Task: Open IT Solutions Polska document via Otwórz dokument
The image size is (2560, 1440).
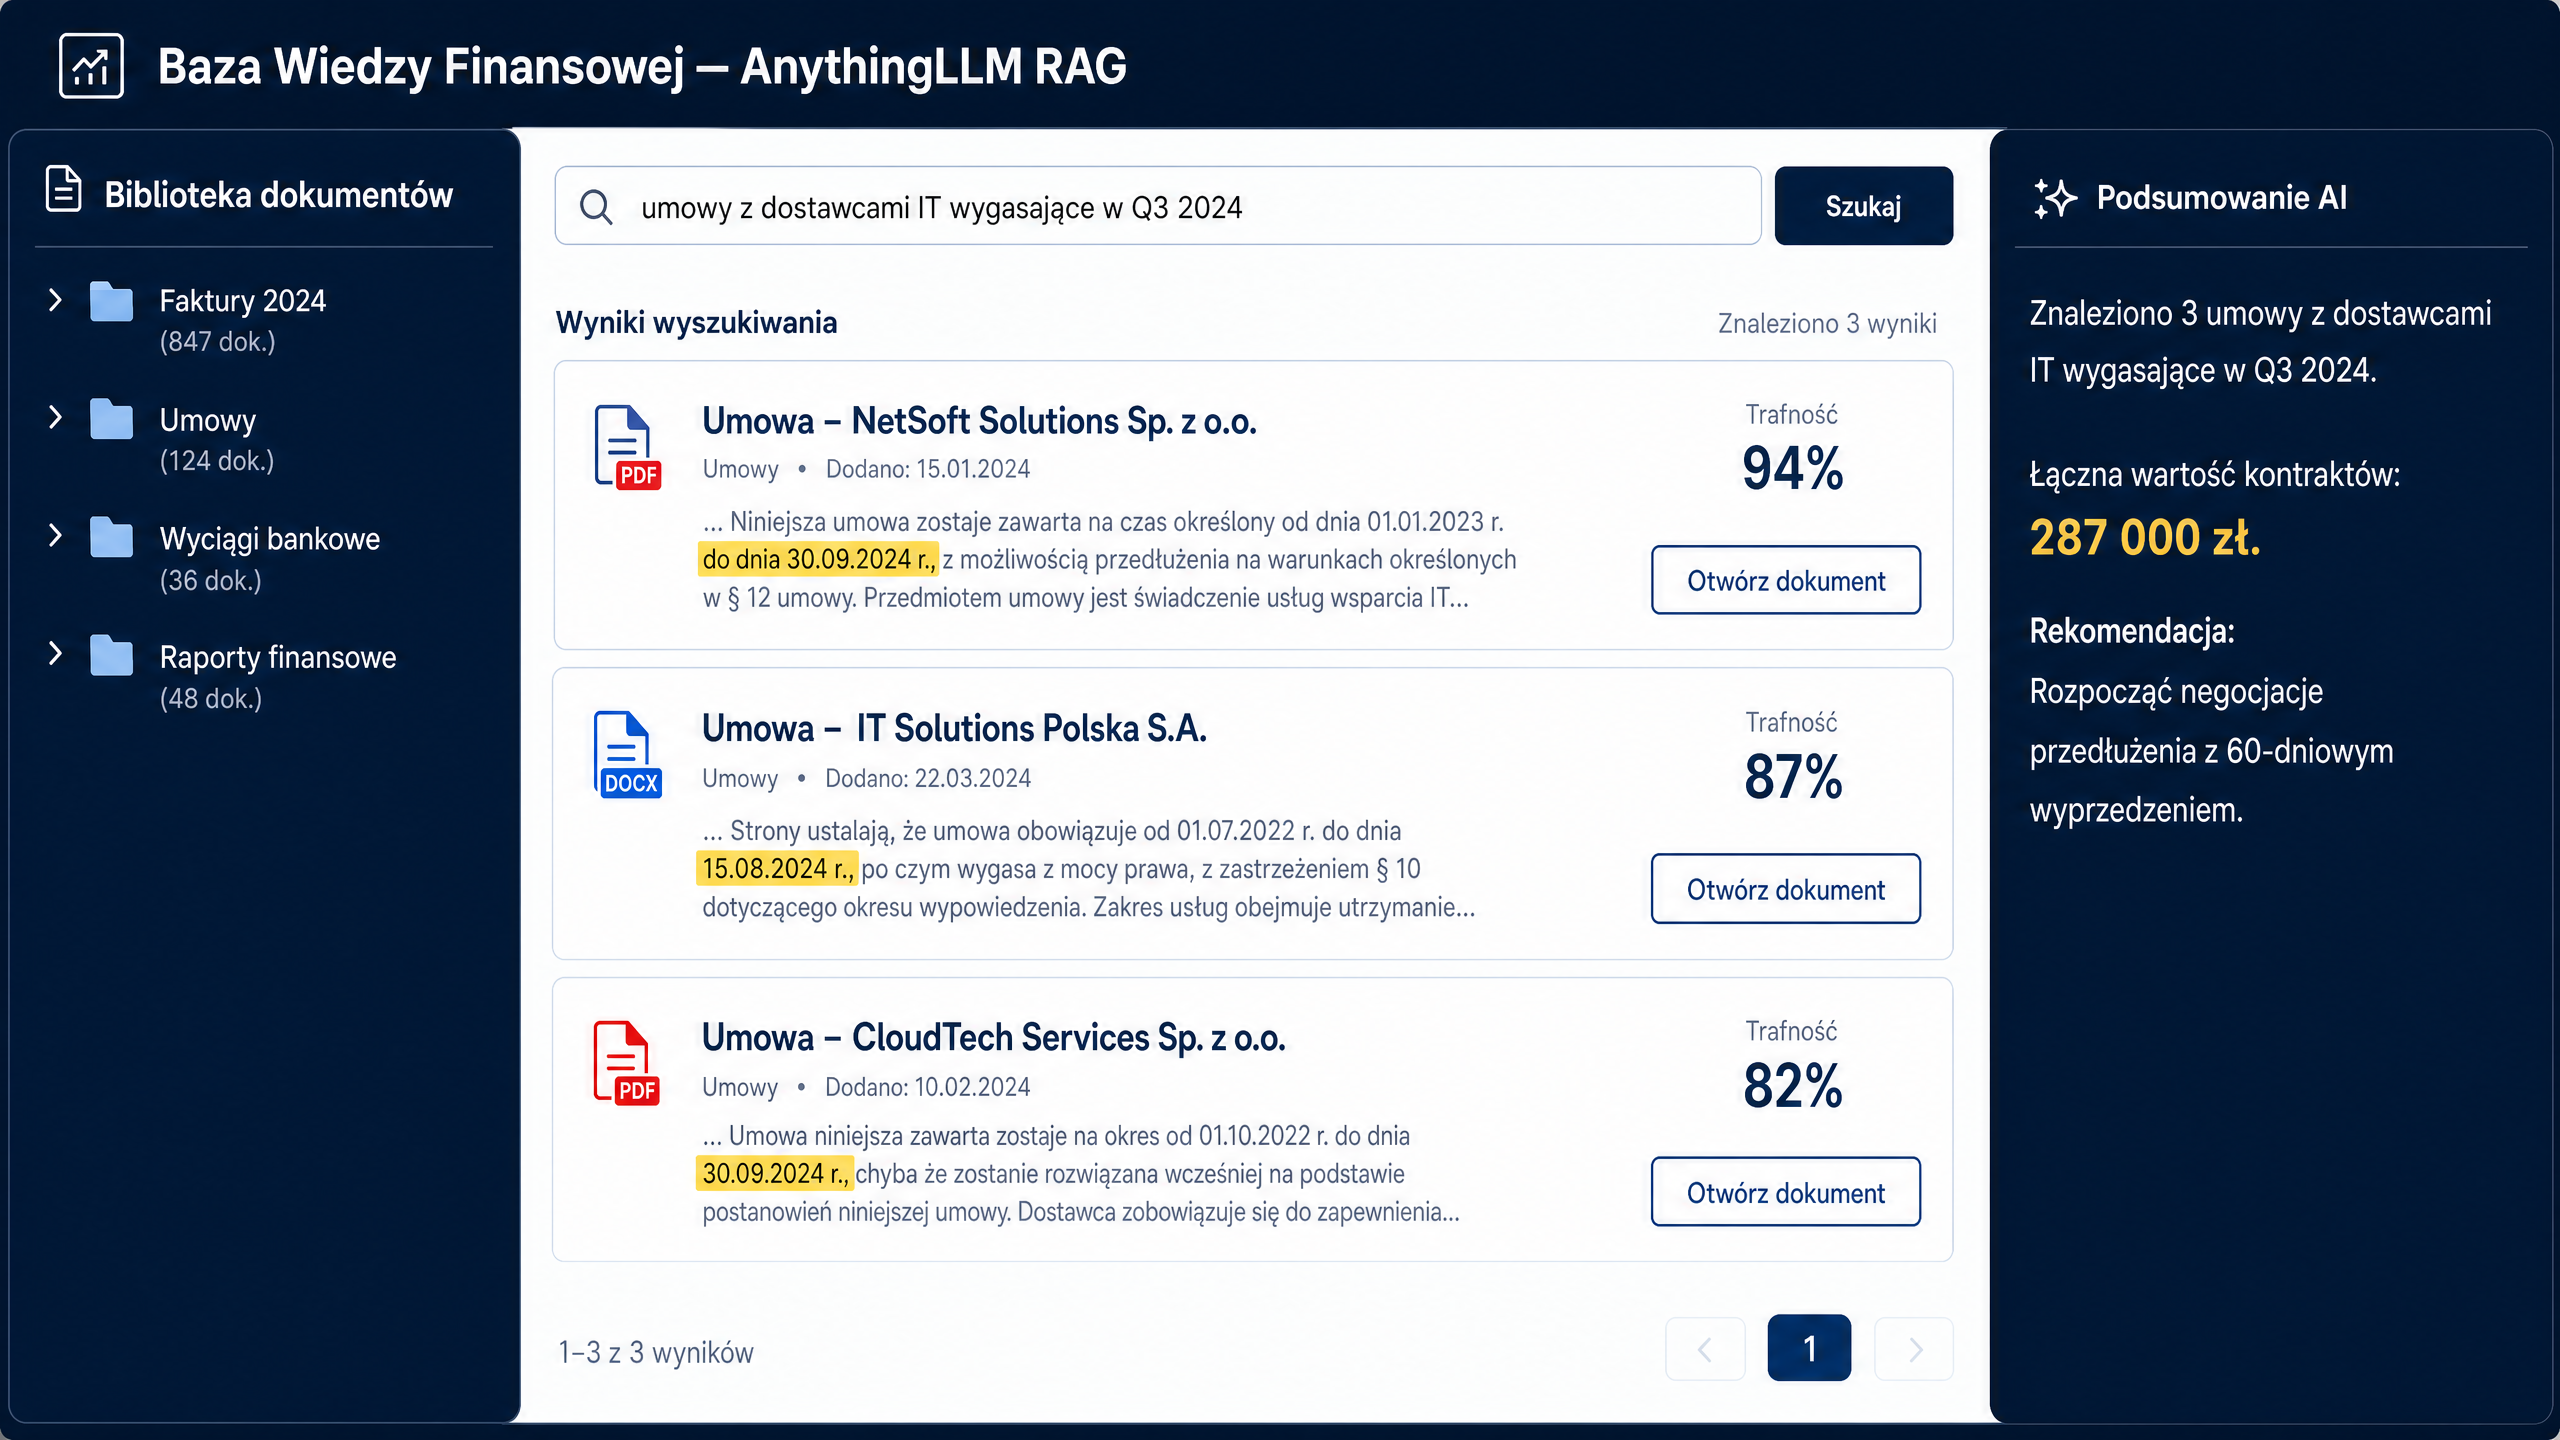Action: tap(1785, 889)
